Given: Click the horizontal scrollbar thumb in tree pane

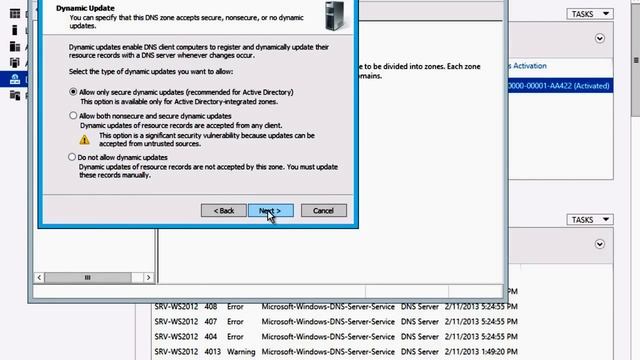Looking at the screenshot, I should [88, 278].
